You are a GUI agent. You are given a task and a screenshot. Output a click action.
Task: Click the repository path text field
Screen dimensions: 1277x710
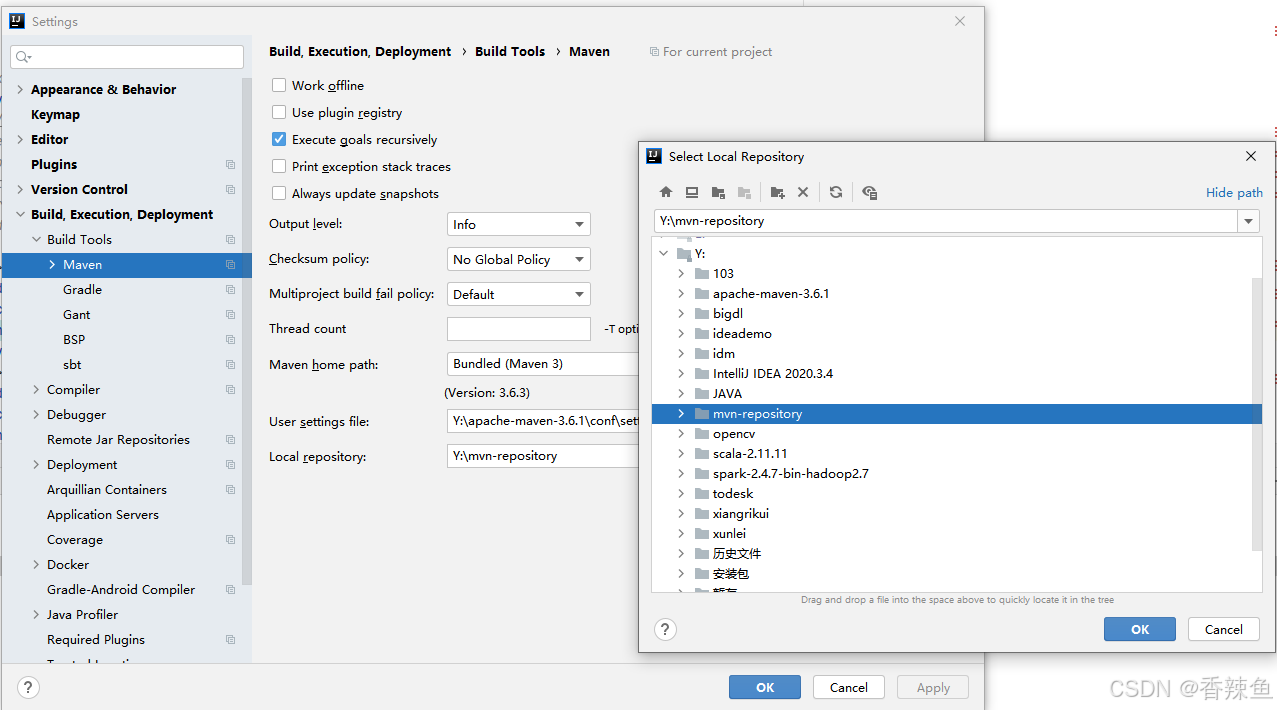(x=946, y=221)
